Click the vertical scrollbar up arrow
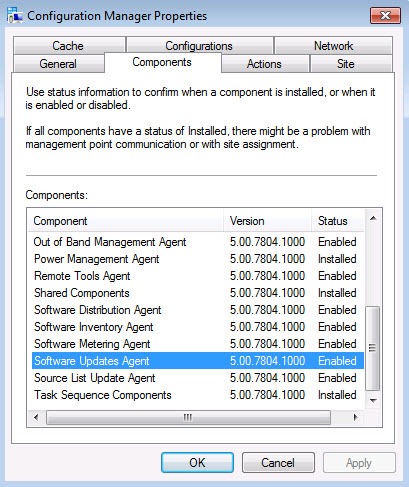 [x=373, y=218]
